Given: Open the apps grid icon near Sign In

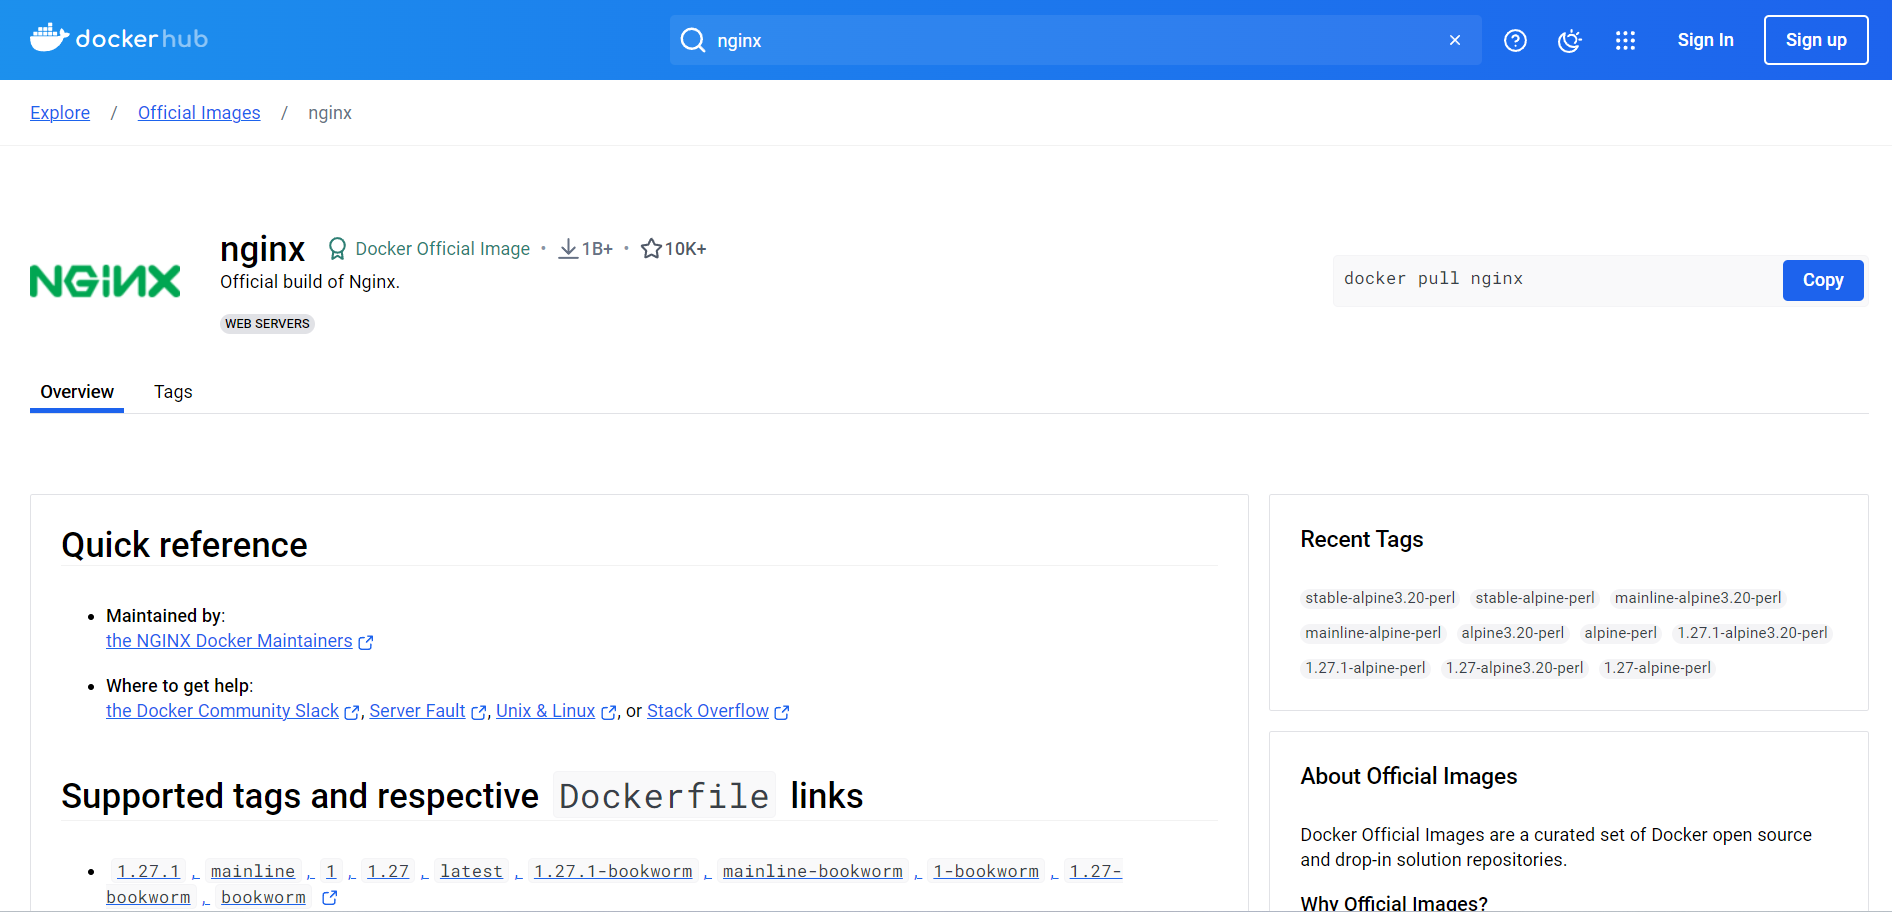Looking at the screenshot, I should 1625,40.
